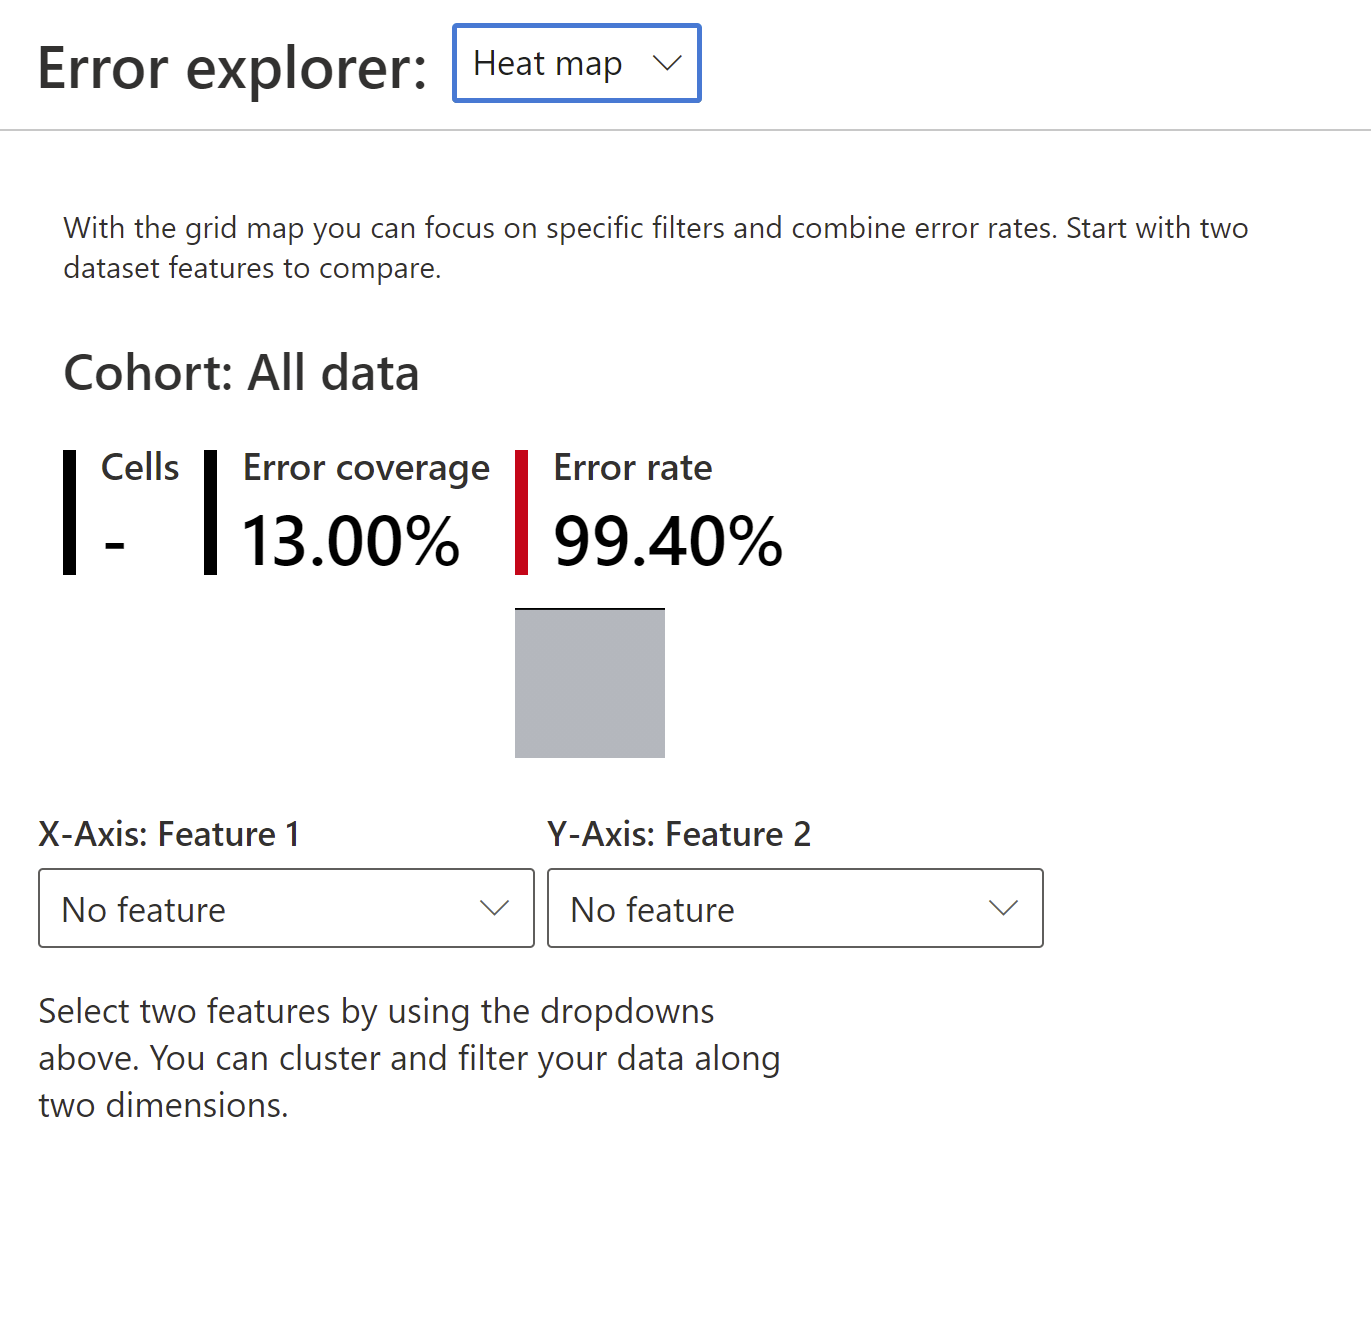Click the gray heat map grid cell
1371x1341 pixels.
[x=590, y=683]
